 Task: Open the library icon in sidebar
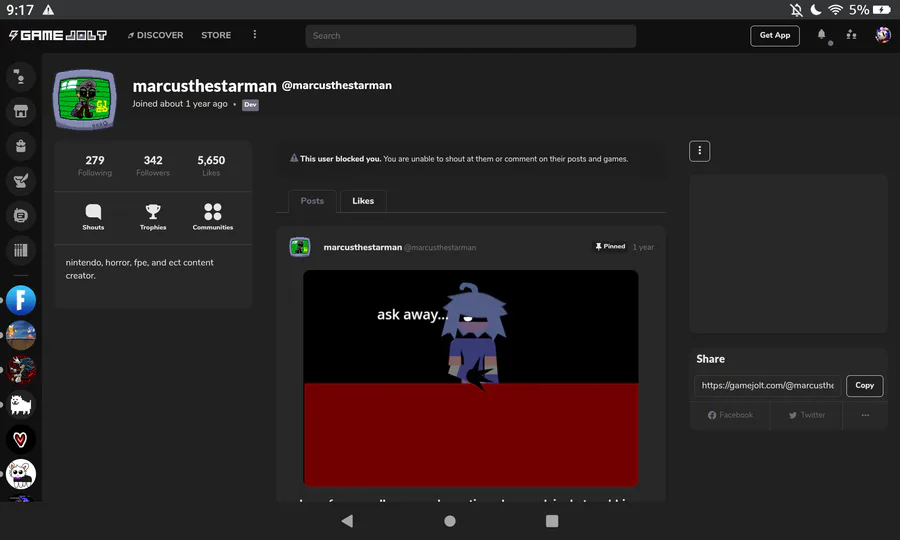click(21, 250)
